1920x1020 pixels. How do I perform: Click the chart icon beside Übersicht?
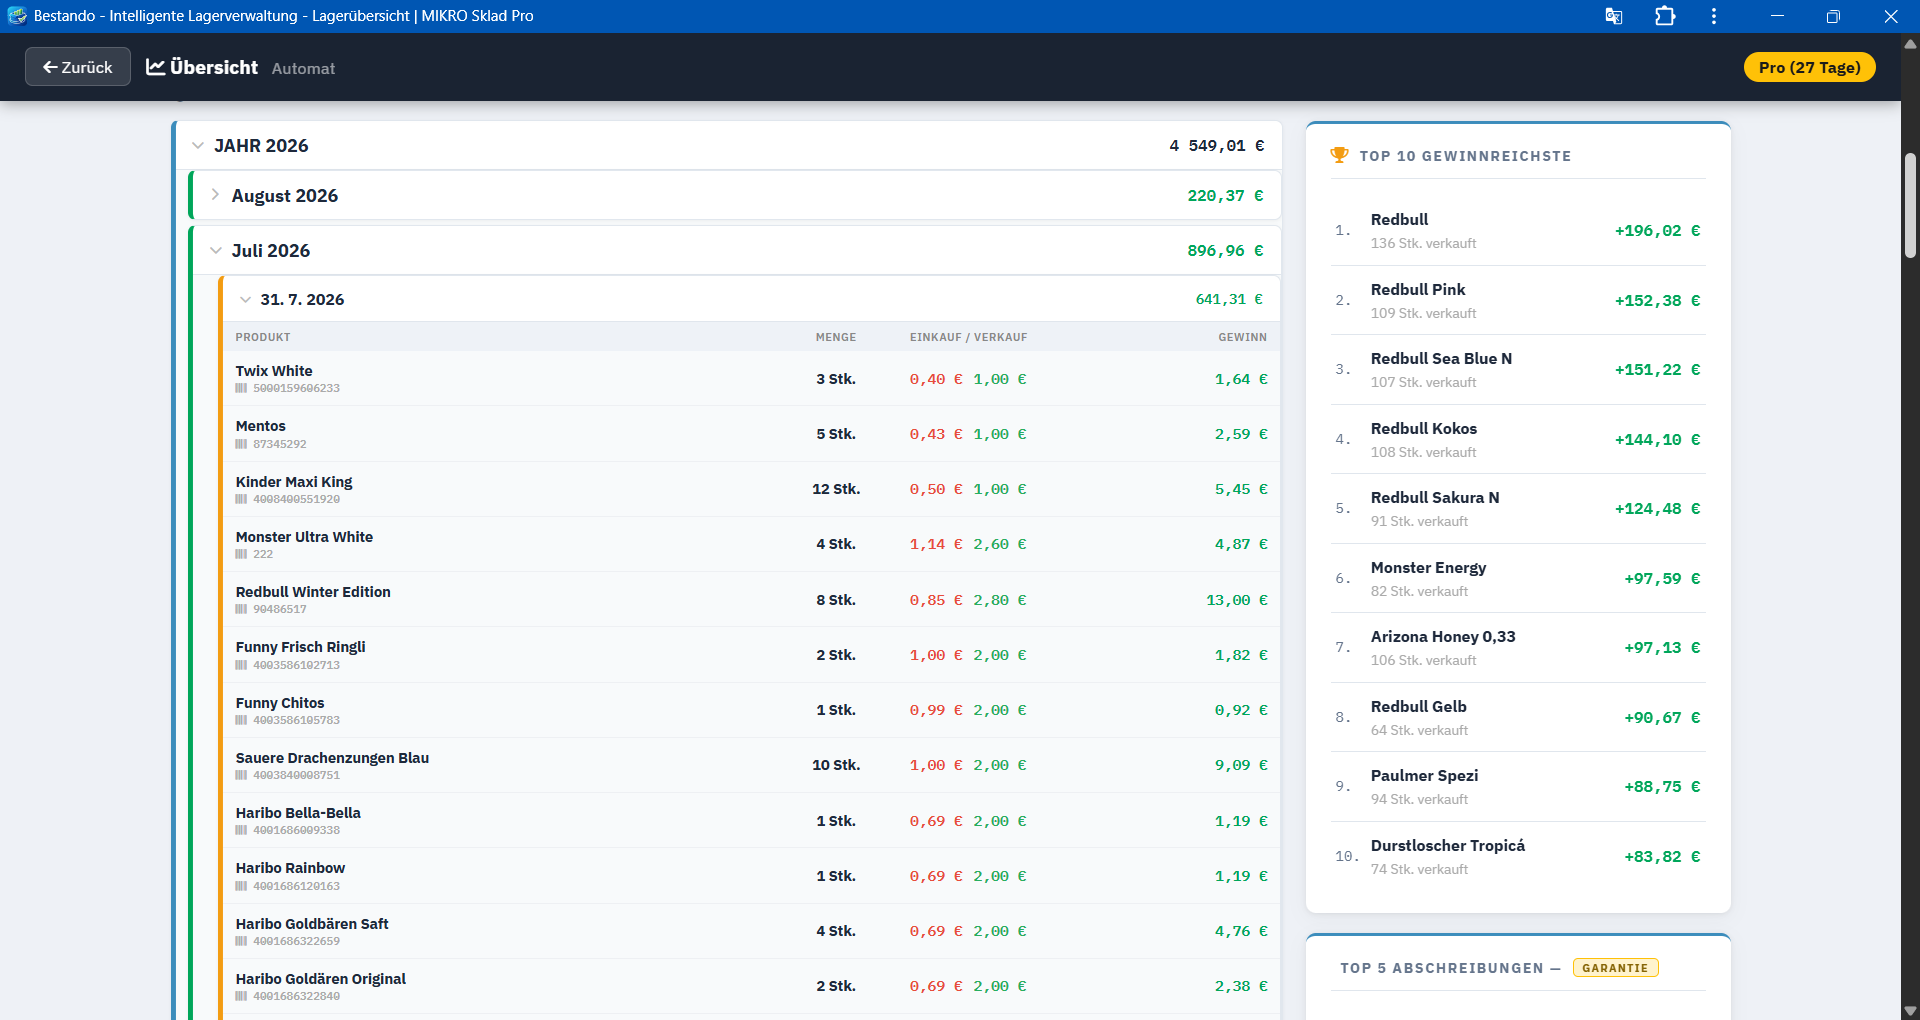click(x=156, y=67)
